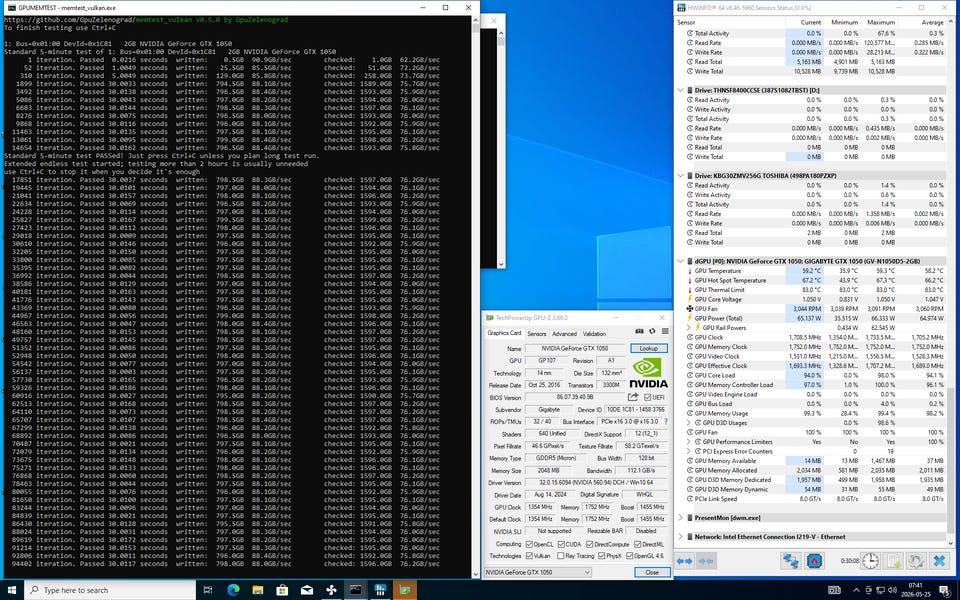
Task: Click the Bus Interface question mark
Action: [666, 422]
